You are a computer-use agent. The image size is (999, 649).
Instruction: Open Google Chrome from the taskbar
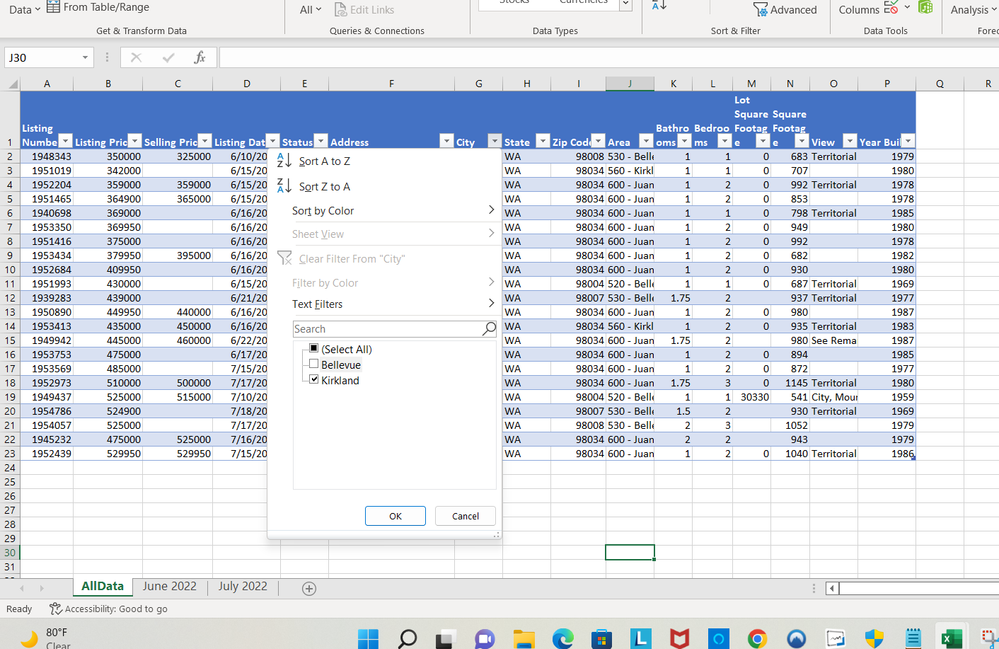coord(757,638)
